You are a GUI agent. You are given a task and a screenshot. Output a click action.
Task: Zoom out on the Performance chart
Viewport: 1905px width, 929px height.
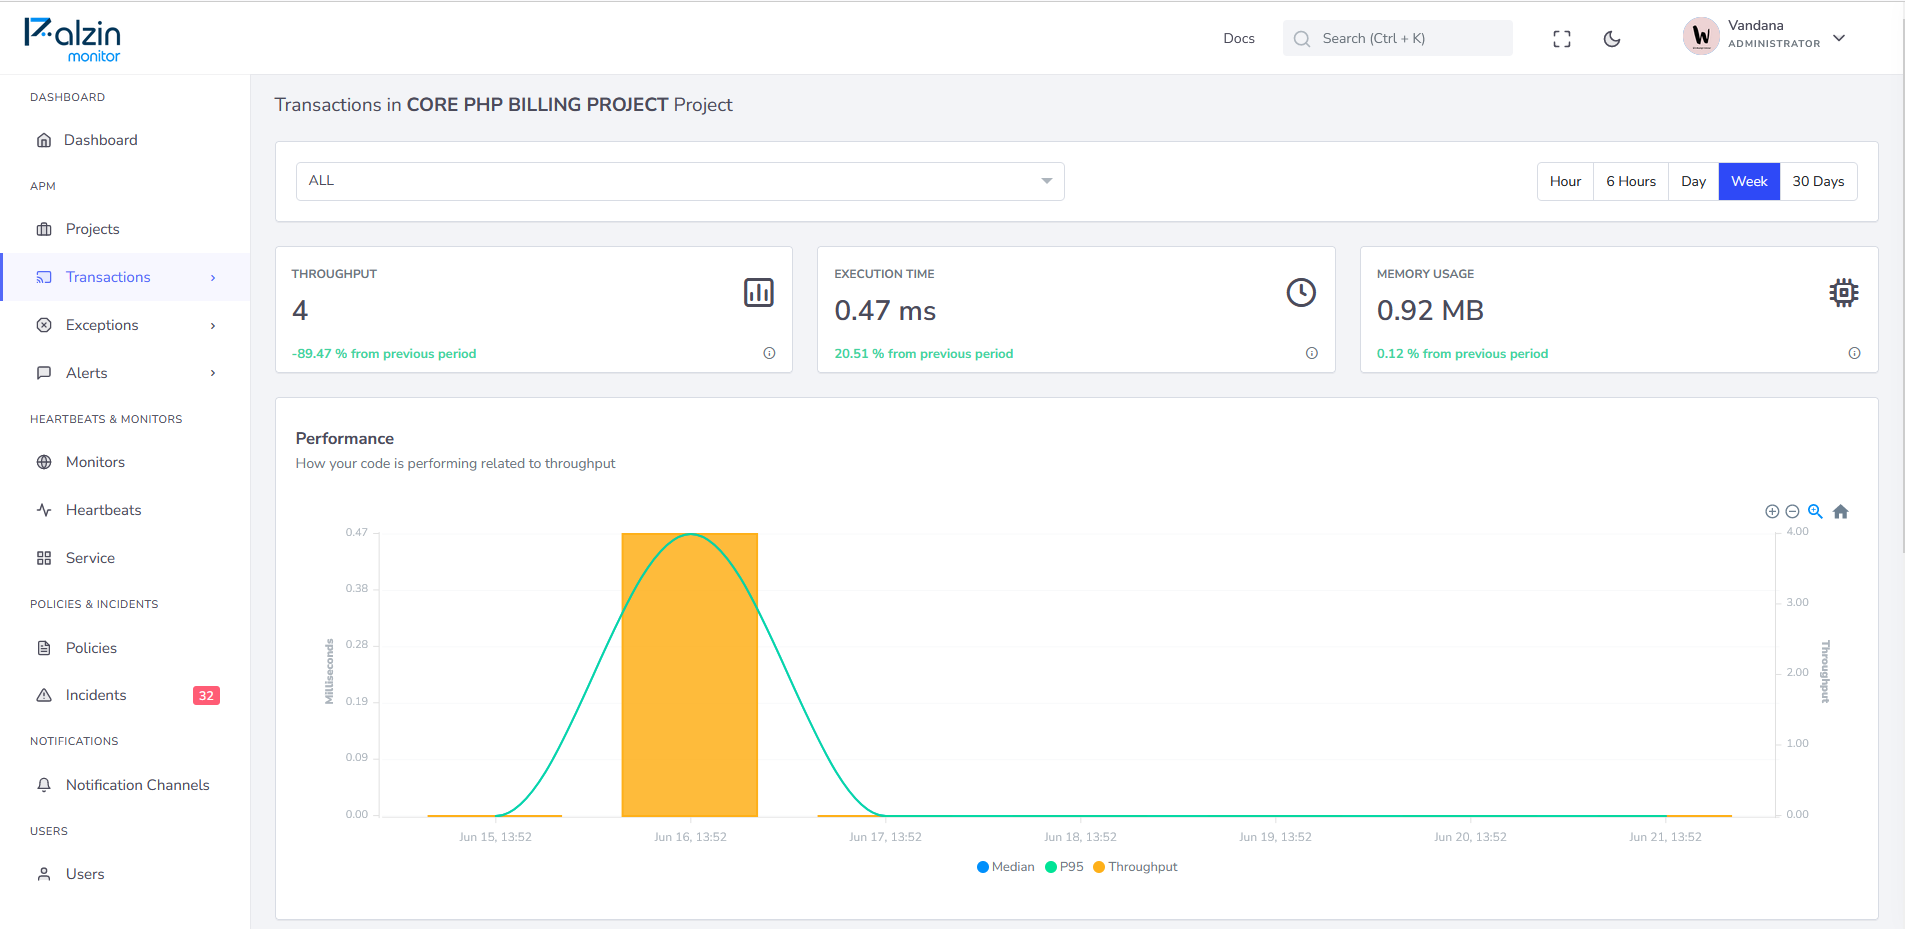pos(1792,511)
